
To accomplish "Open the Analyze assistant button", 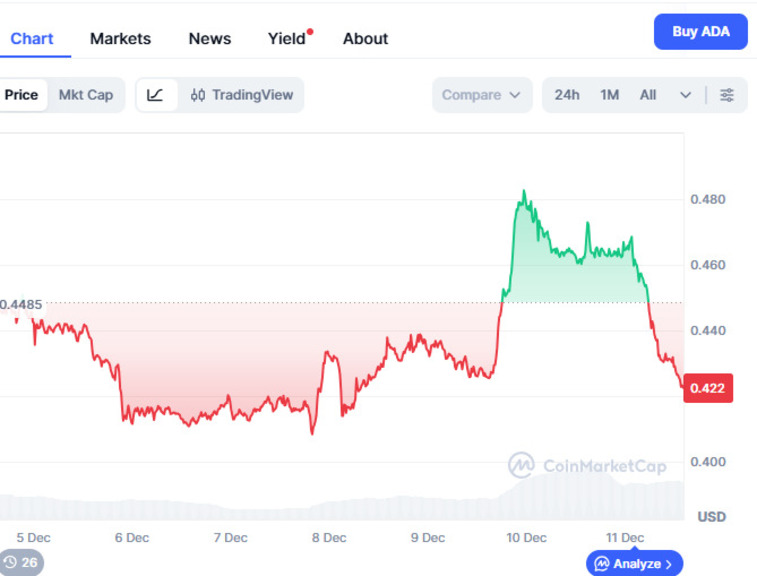I will pos(634,564).
